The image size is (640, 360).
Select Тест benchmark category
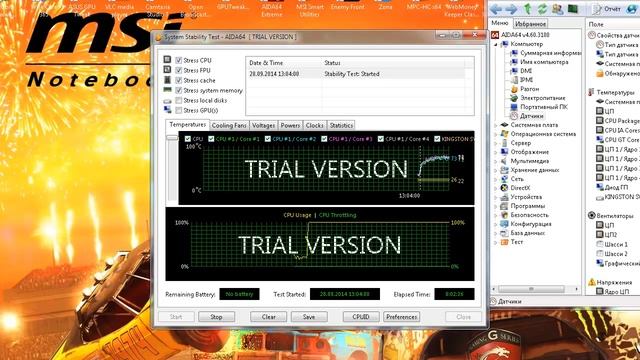pos(516,242)
